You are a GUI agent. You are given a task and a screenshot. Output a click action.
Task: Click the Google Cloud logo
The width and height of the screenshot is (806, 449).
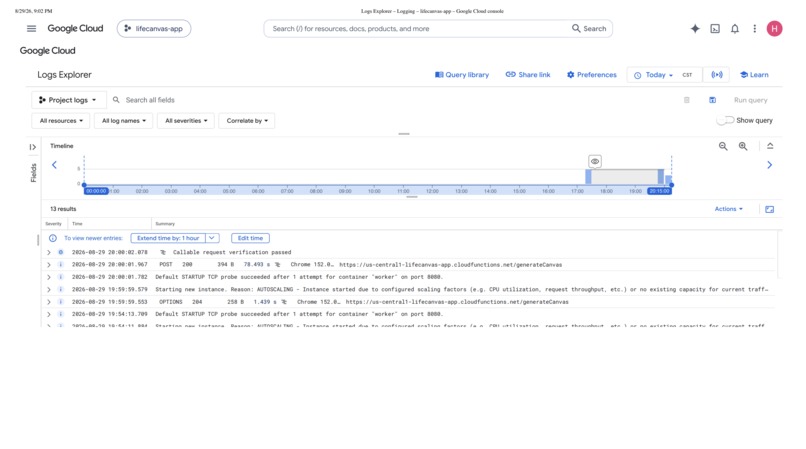click(x=75, y=29)
